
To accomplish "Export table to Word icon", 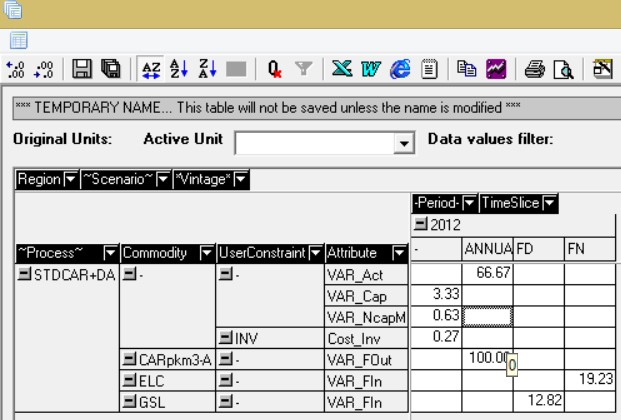I will point(371,69).
